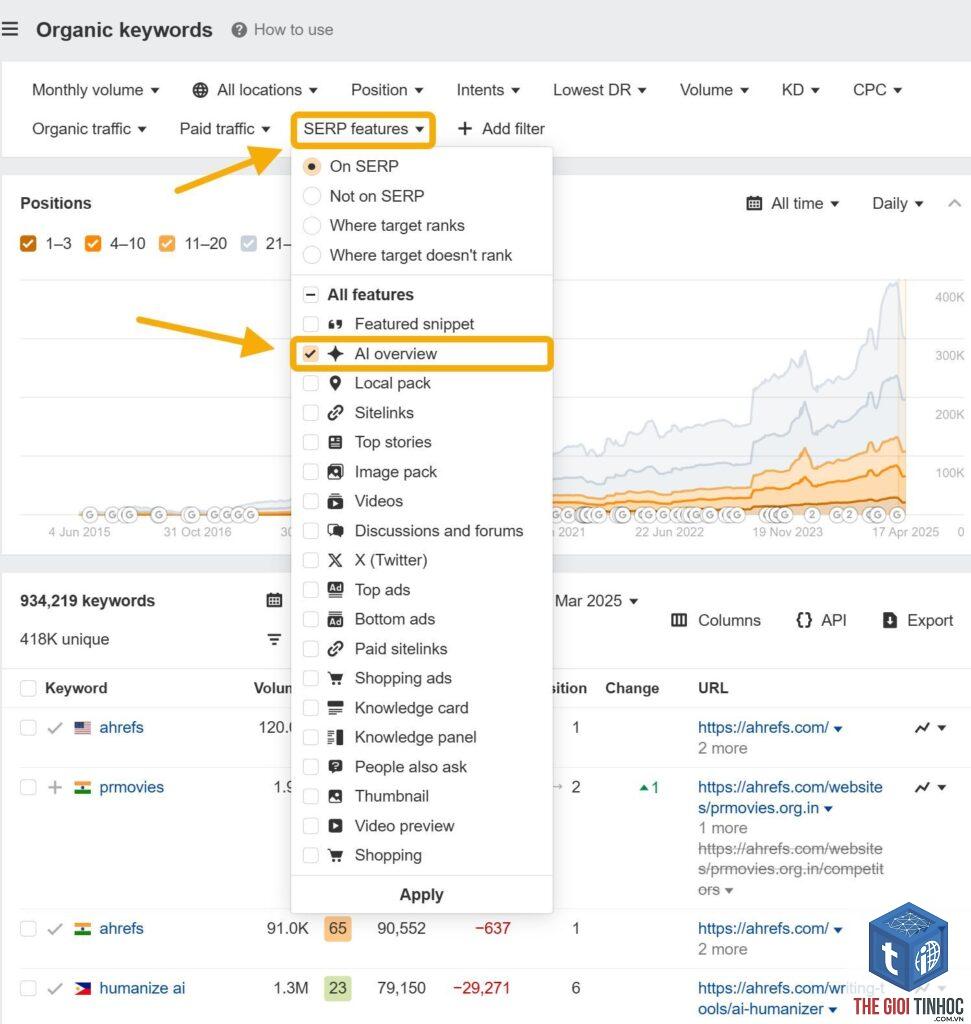Select Thumbnail in the features list
The width and height of the screenshot is (971, 1024).
click(x=392, y=796)
